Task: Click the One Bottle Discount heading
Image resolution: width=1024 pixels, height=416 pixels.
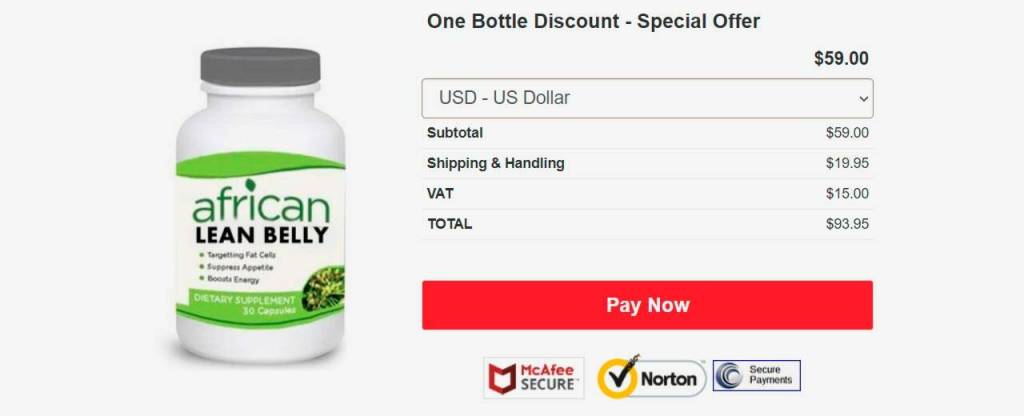Action: (x=593, y=22)
